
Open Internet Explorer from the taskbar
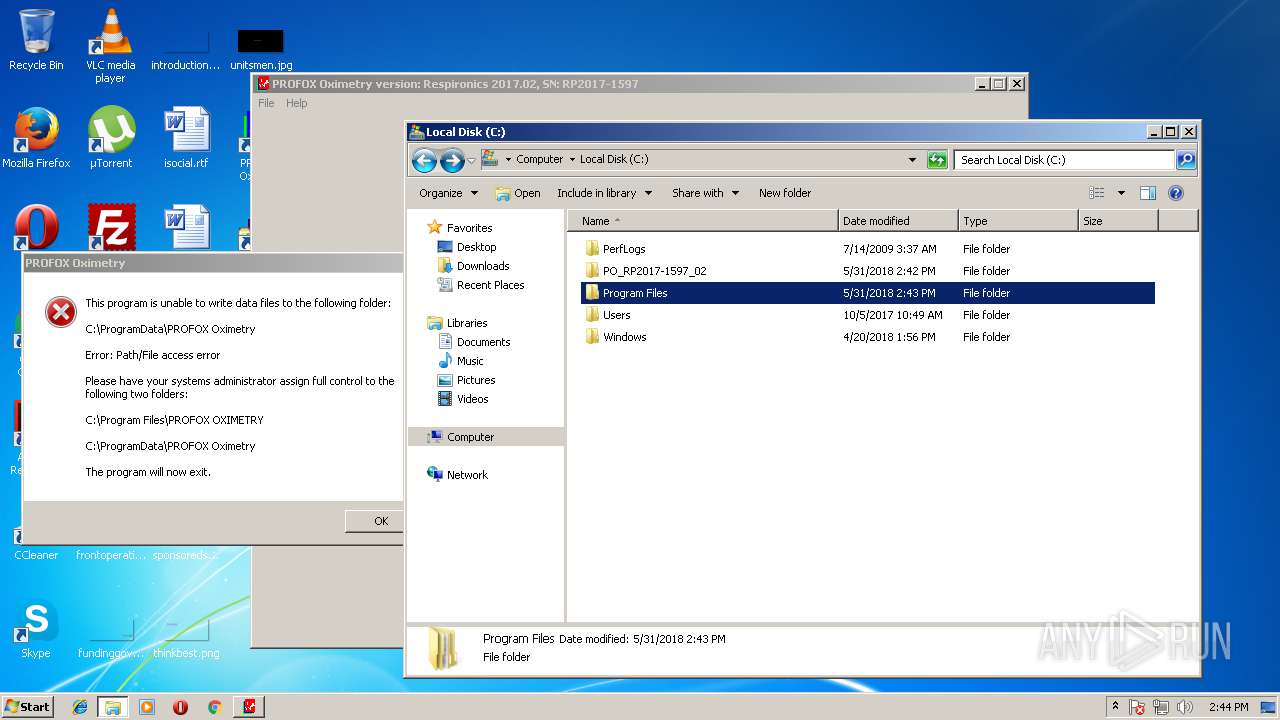click(80, 707)
